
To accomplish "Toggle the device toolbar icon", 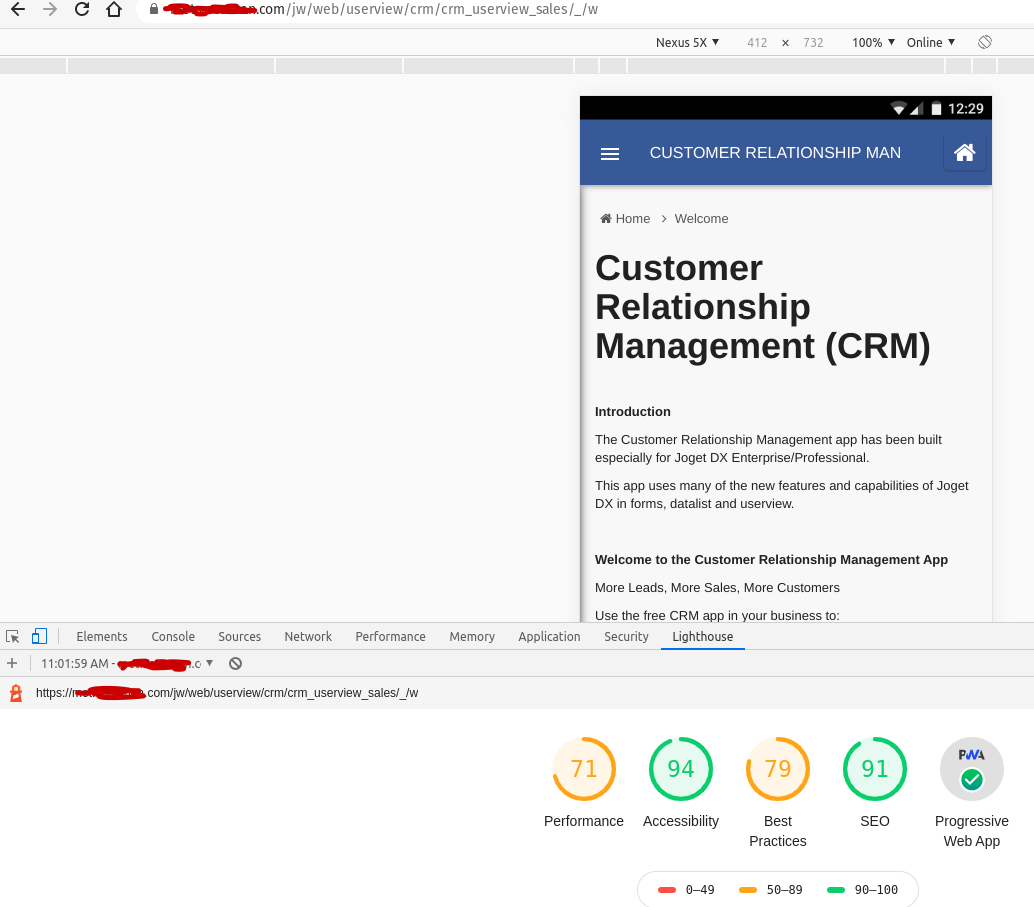I will (40, 637).
